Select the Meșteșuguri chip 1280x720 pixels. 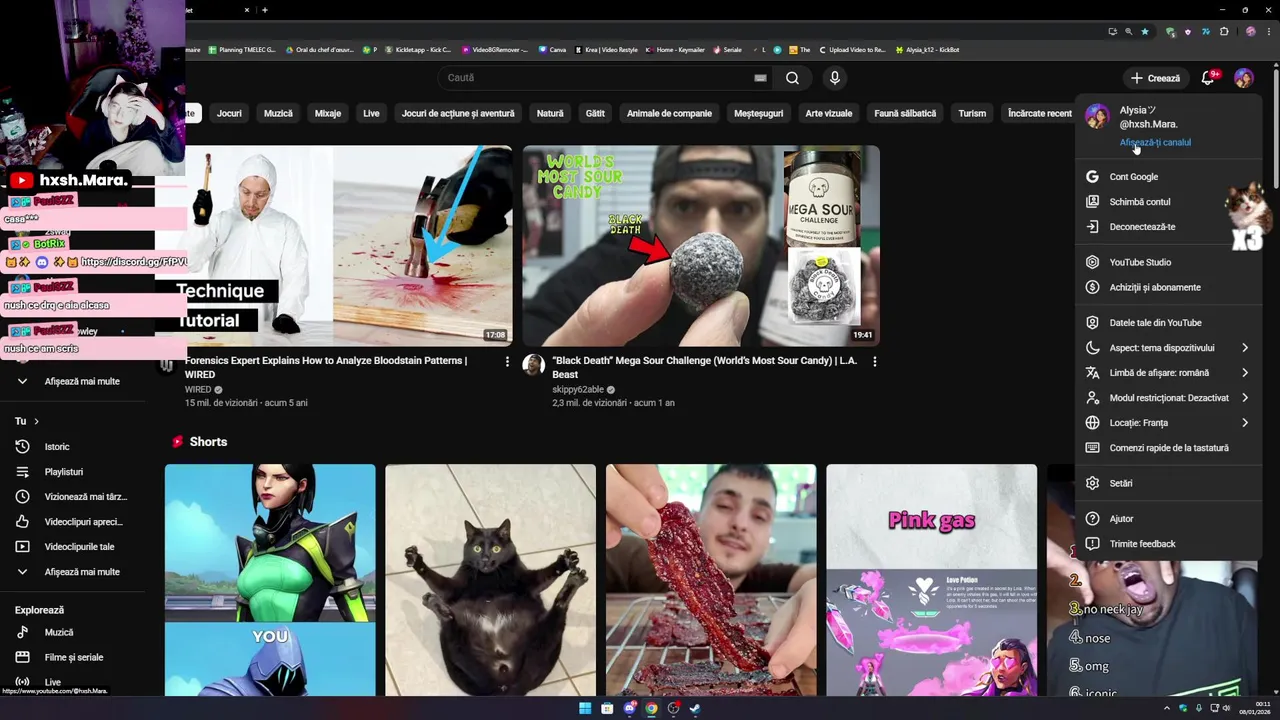point(758,113)
